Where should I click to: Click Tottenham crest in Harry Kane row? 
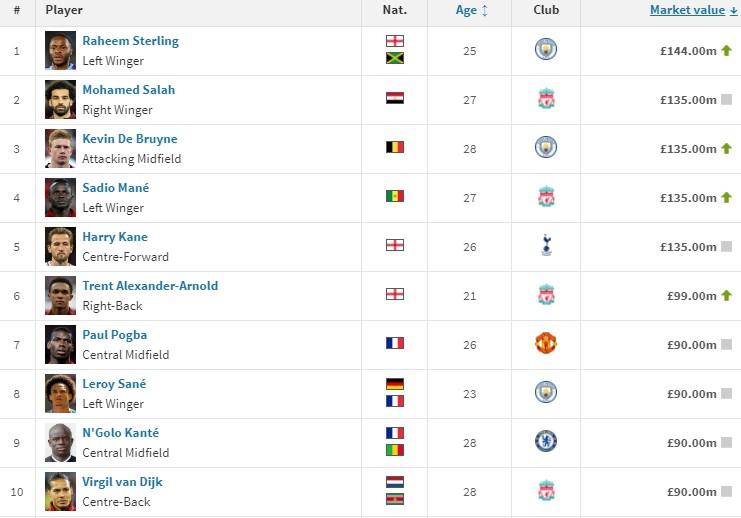point(546,245)
